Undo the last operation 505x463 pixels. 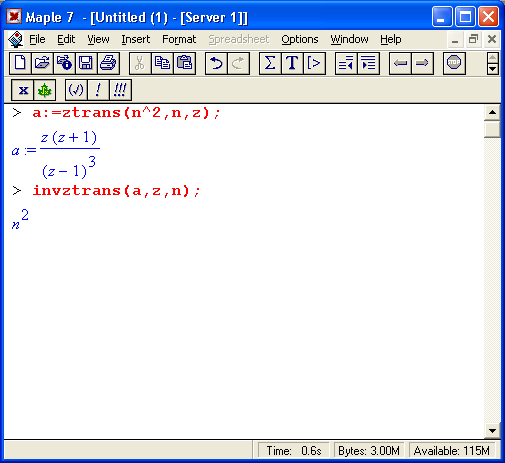[216, 63]
